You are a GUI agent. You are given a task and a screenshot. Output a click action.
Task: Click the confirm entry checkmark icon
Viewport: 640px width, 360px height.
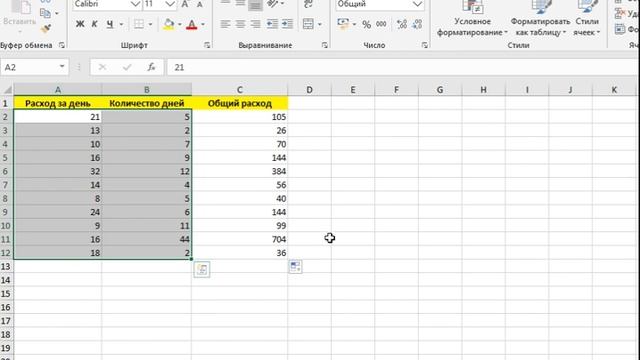coord(127,67)
